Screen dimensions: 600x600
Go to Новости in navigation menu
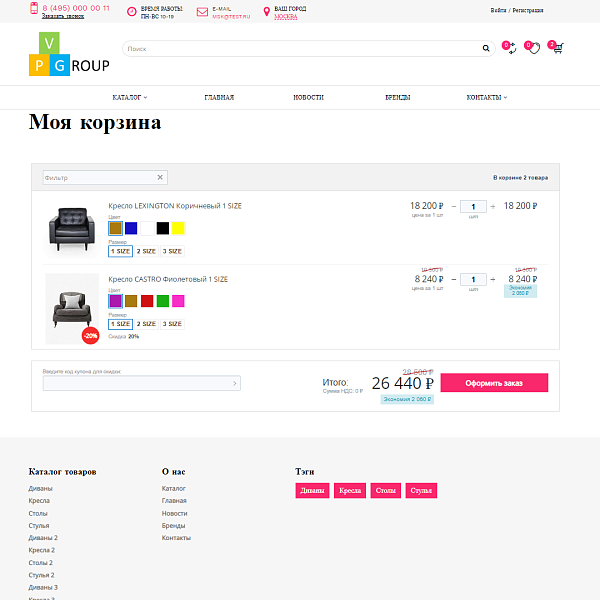(308, 98)
